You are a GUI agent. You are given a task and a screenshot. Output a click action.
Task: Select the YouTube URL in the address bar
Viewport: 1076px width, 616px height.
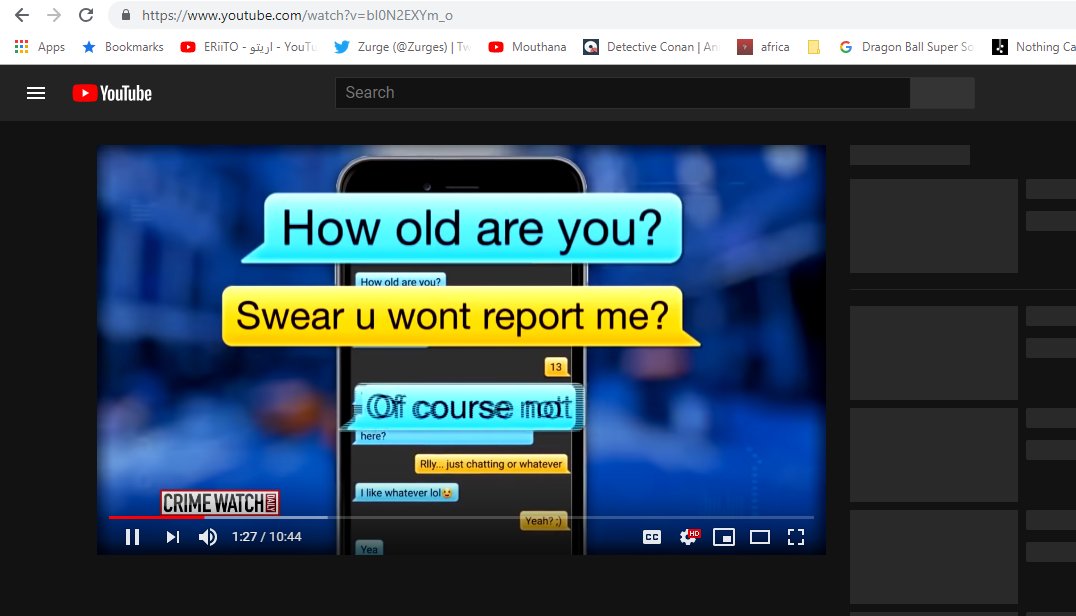(297, 15)
